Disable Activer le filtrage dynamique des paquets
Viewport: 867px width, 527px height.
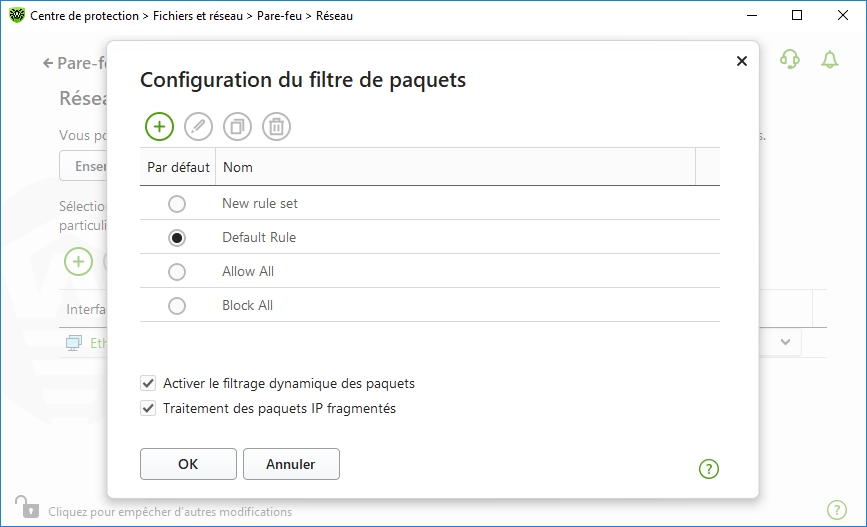[149, 383]
